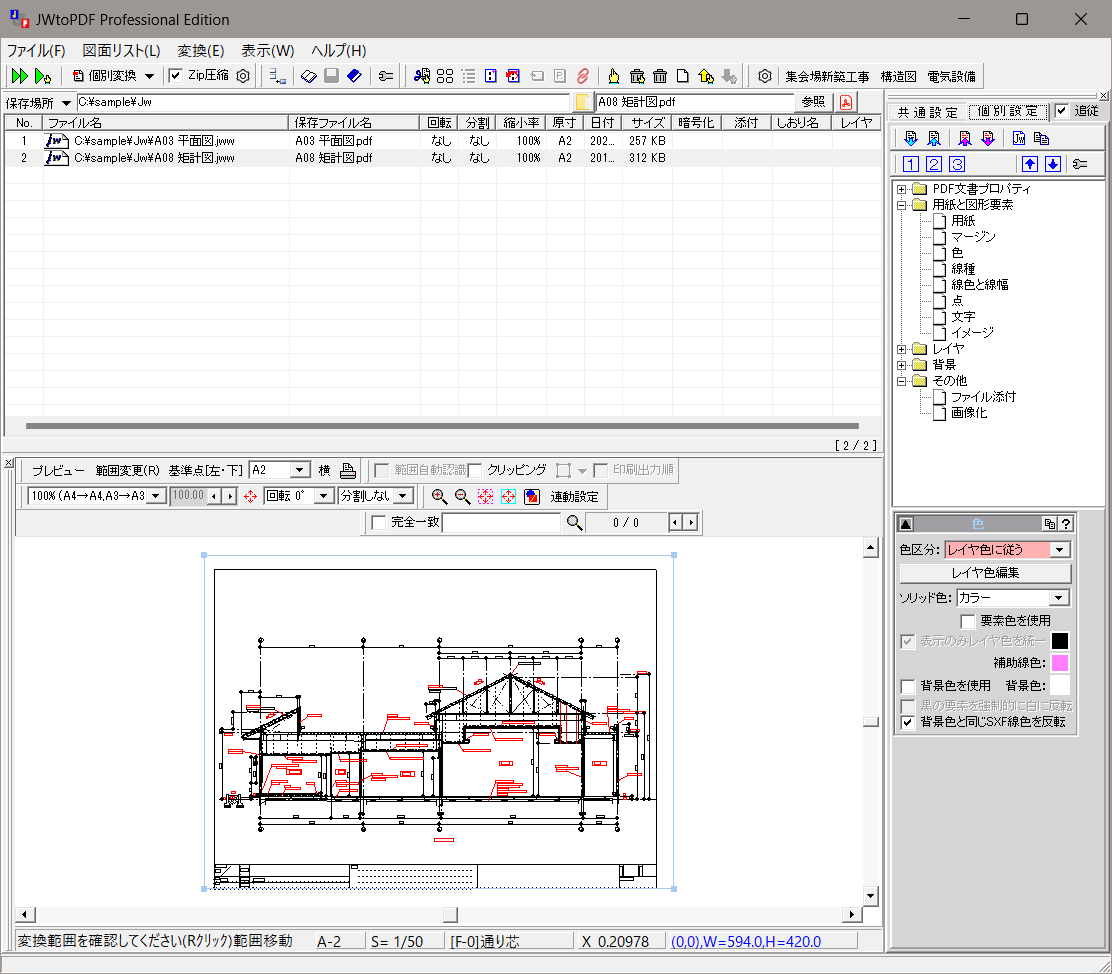The width and height of the screenshot is (1112, 974).
Task: Click the green double-arrow convert-all icon
Action: [x=19, y=76]
